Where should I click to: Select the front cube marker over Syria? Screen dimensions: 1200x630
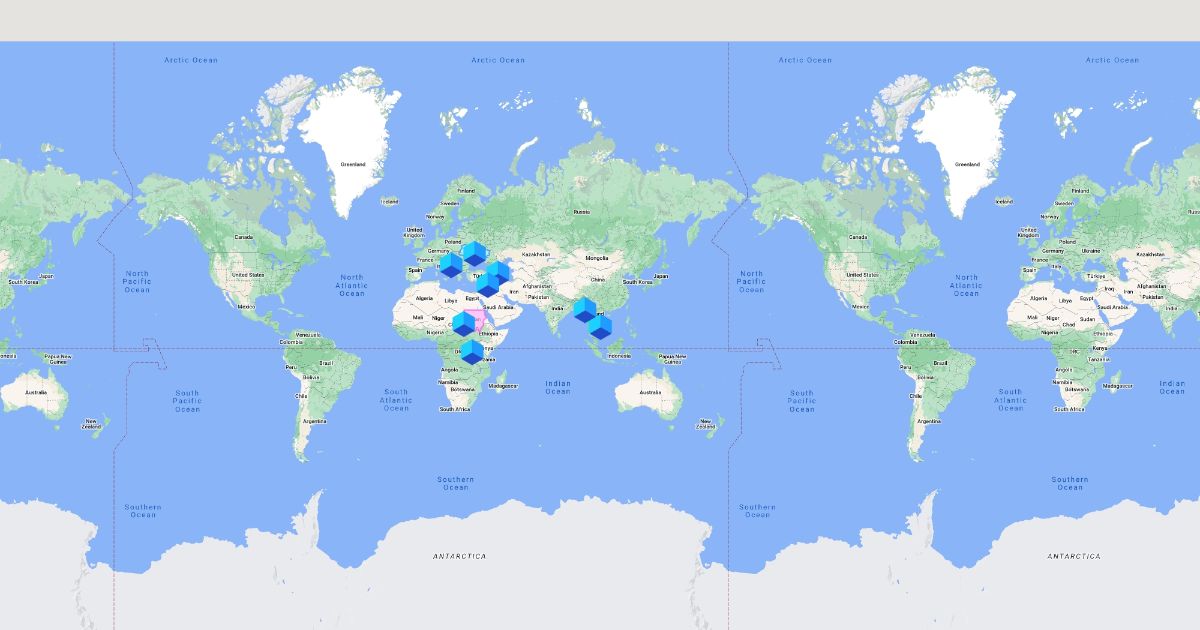point(488,284)
